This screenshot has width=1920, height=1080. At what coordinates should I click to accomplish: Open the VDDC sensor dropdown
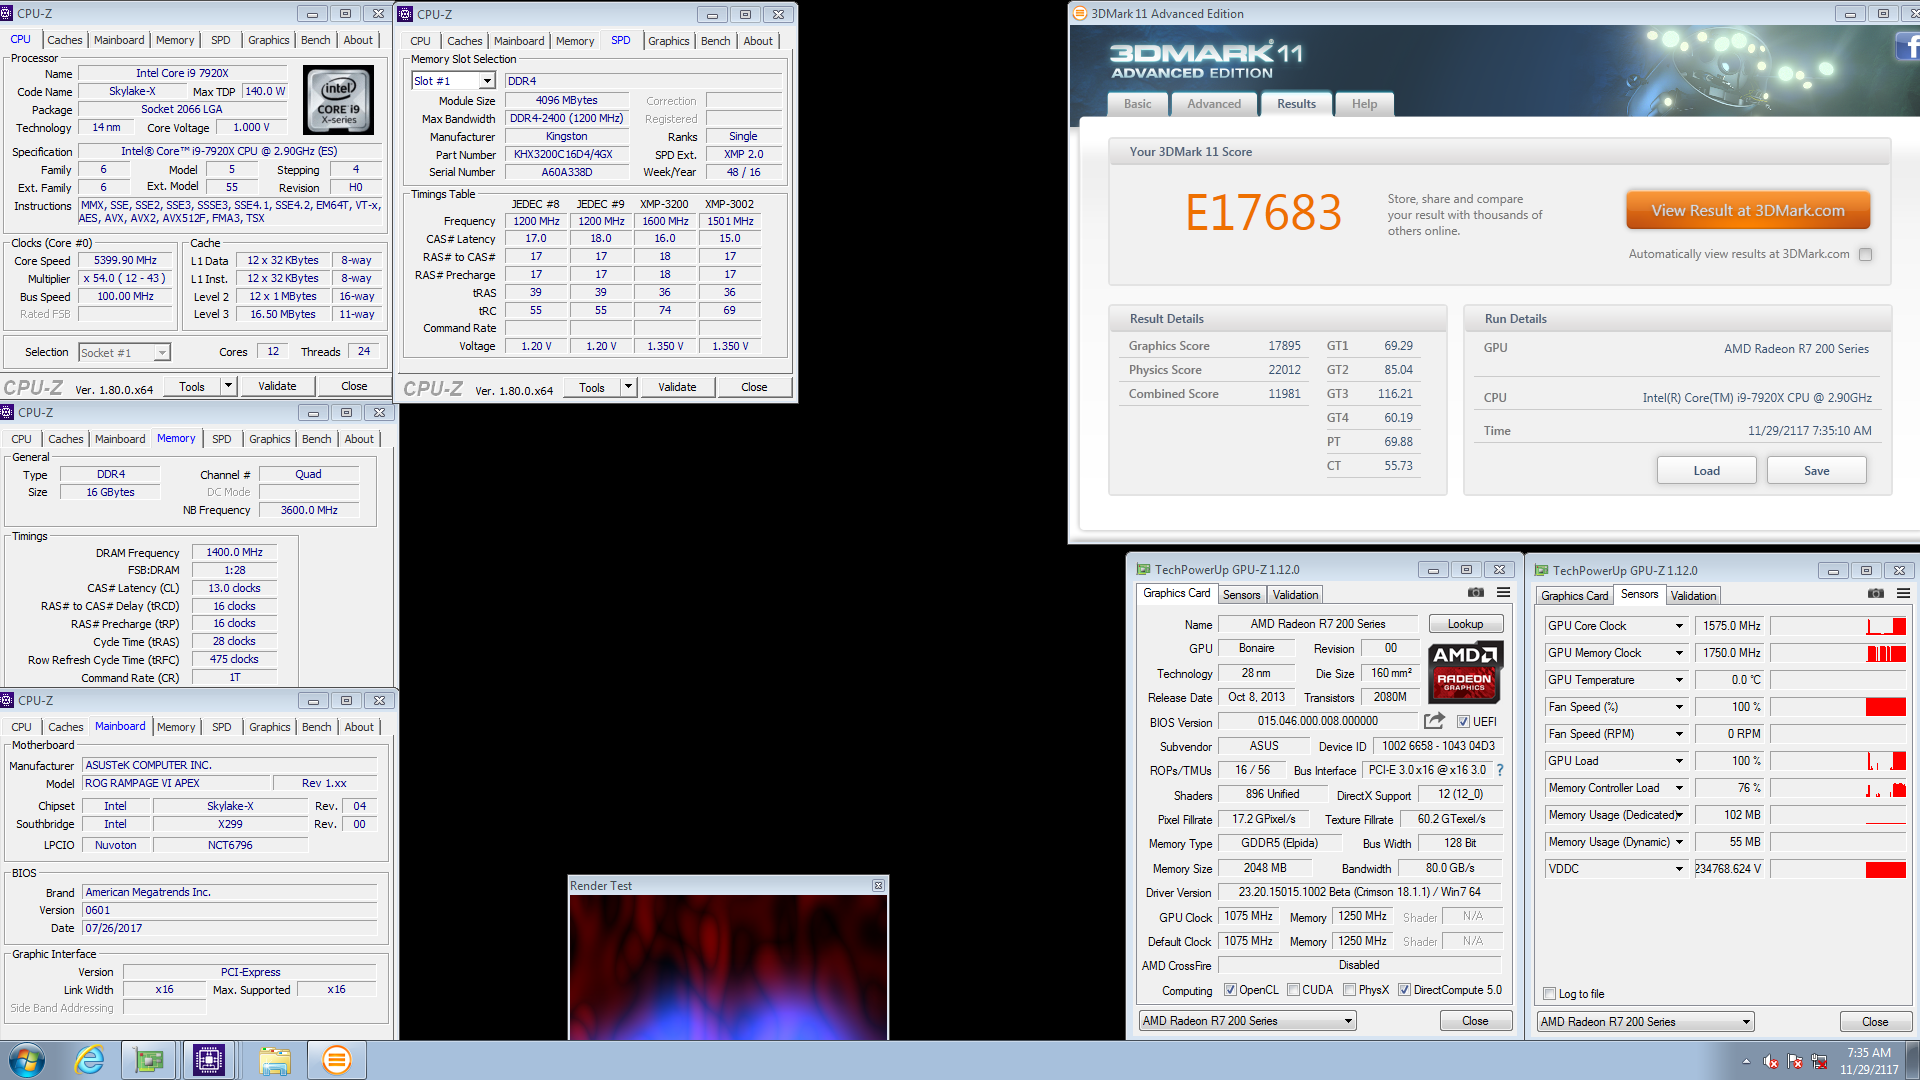[x=1679, y=869]
